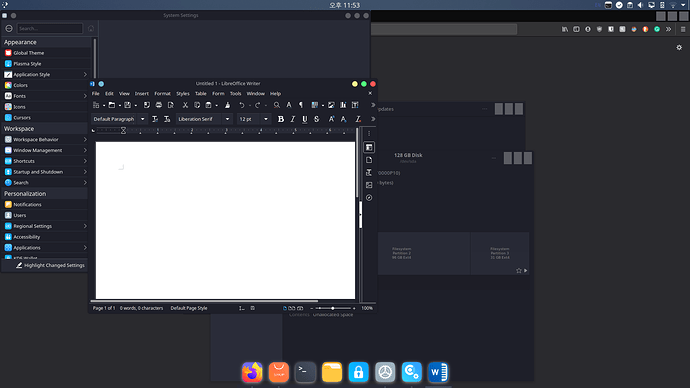
Task: Click the Insert Table grid icon
Action: pos(315,105)
